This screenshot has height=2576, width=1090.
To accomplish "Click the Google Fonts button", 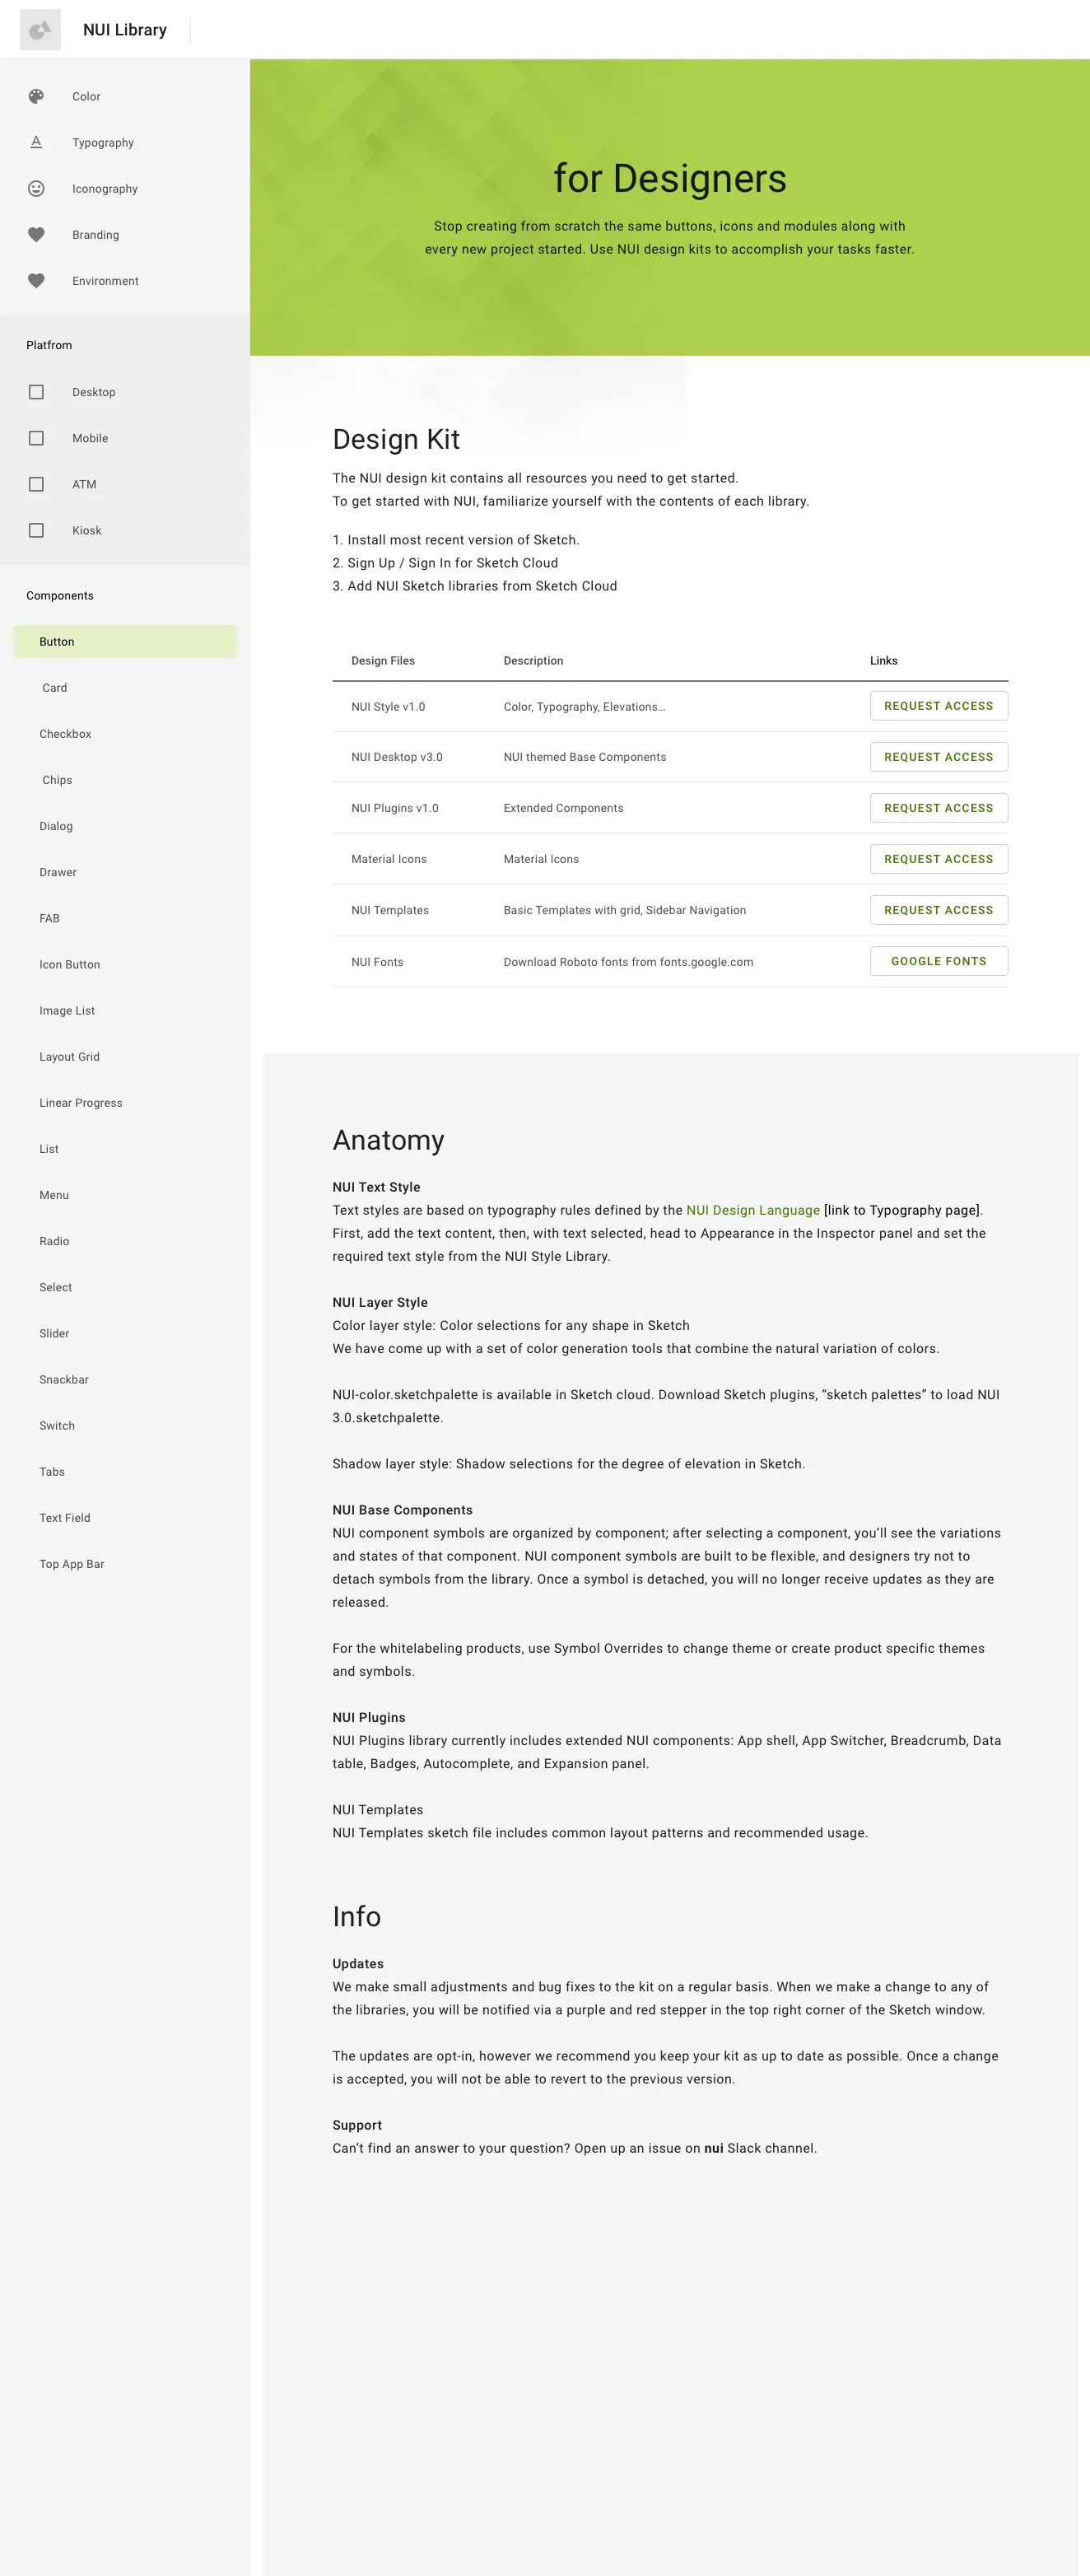I will coord(938,961).
